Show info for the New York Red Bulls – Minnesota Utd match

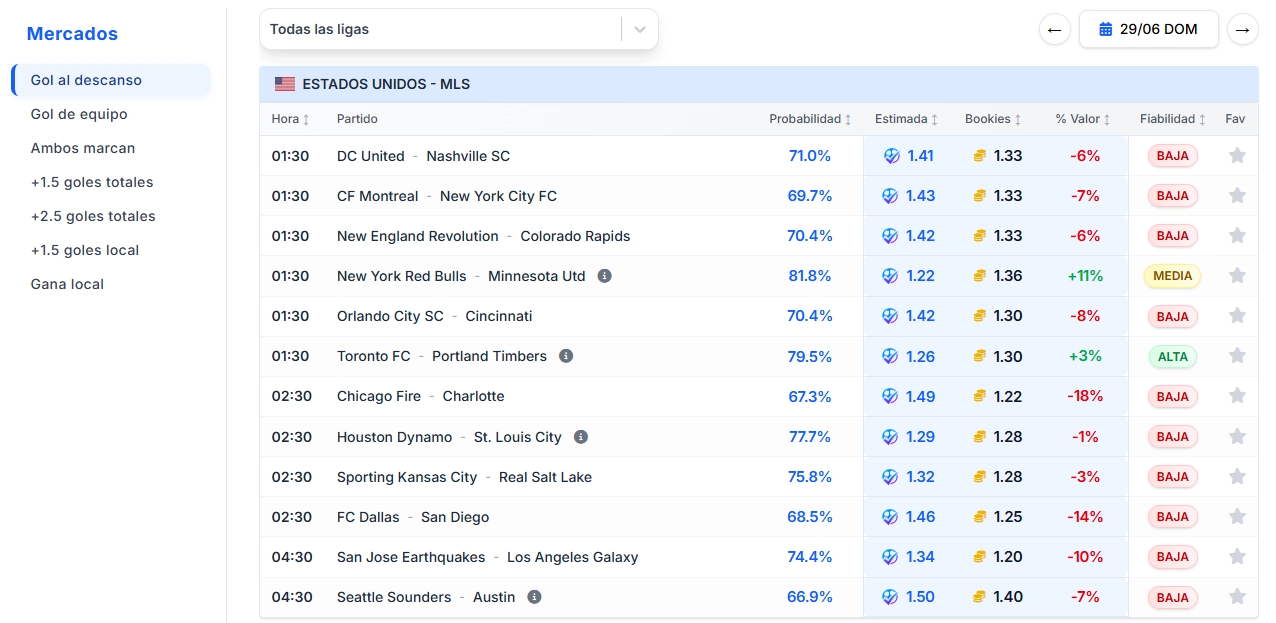(604, 276)
